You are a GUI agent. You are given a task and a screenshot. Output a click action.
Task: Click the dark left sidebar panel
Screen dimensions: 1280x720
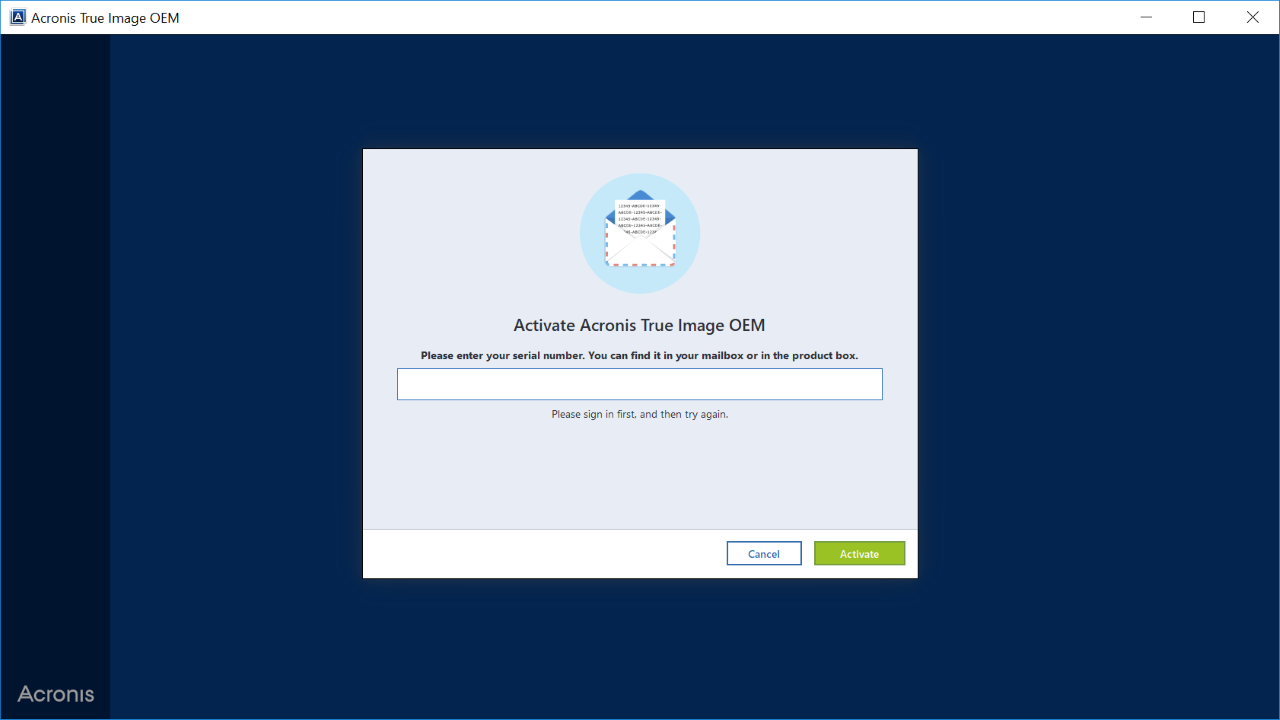[55, 350]
